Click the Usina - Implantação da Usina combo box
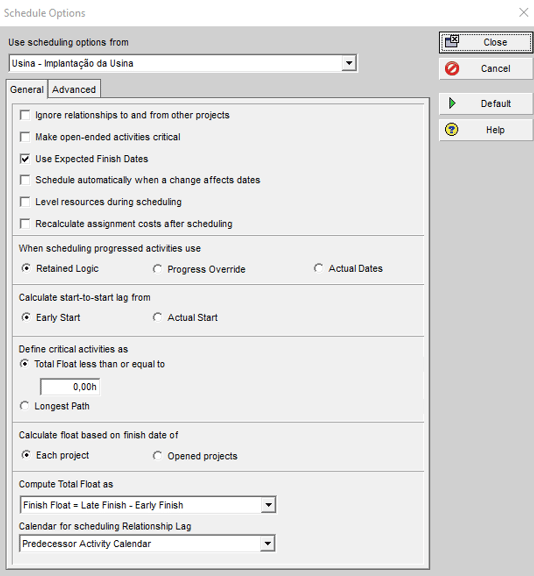 tap(183, 63)
